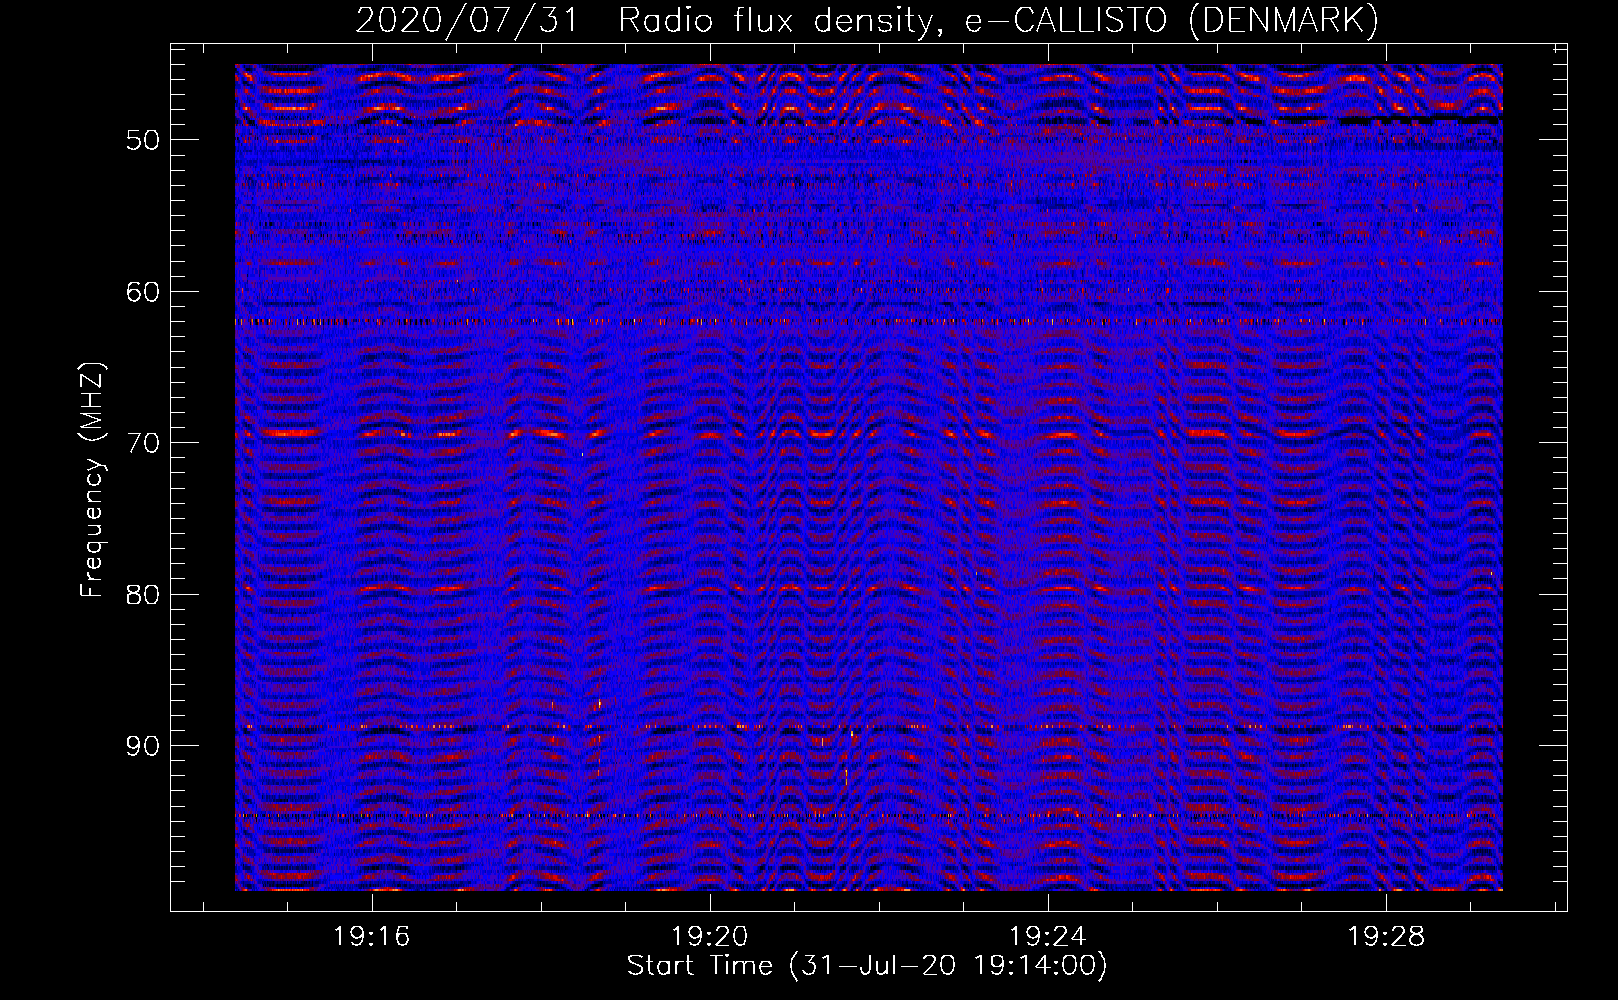Click the 19:24 time tick label
The image size is (1618, 1000).
pos(1048,937)
